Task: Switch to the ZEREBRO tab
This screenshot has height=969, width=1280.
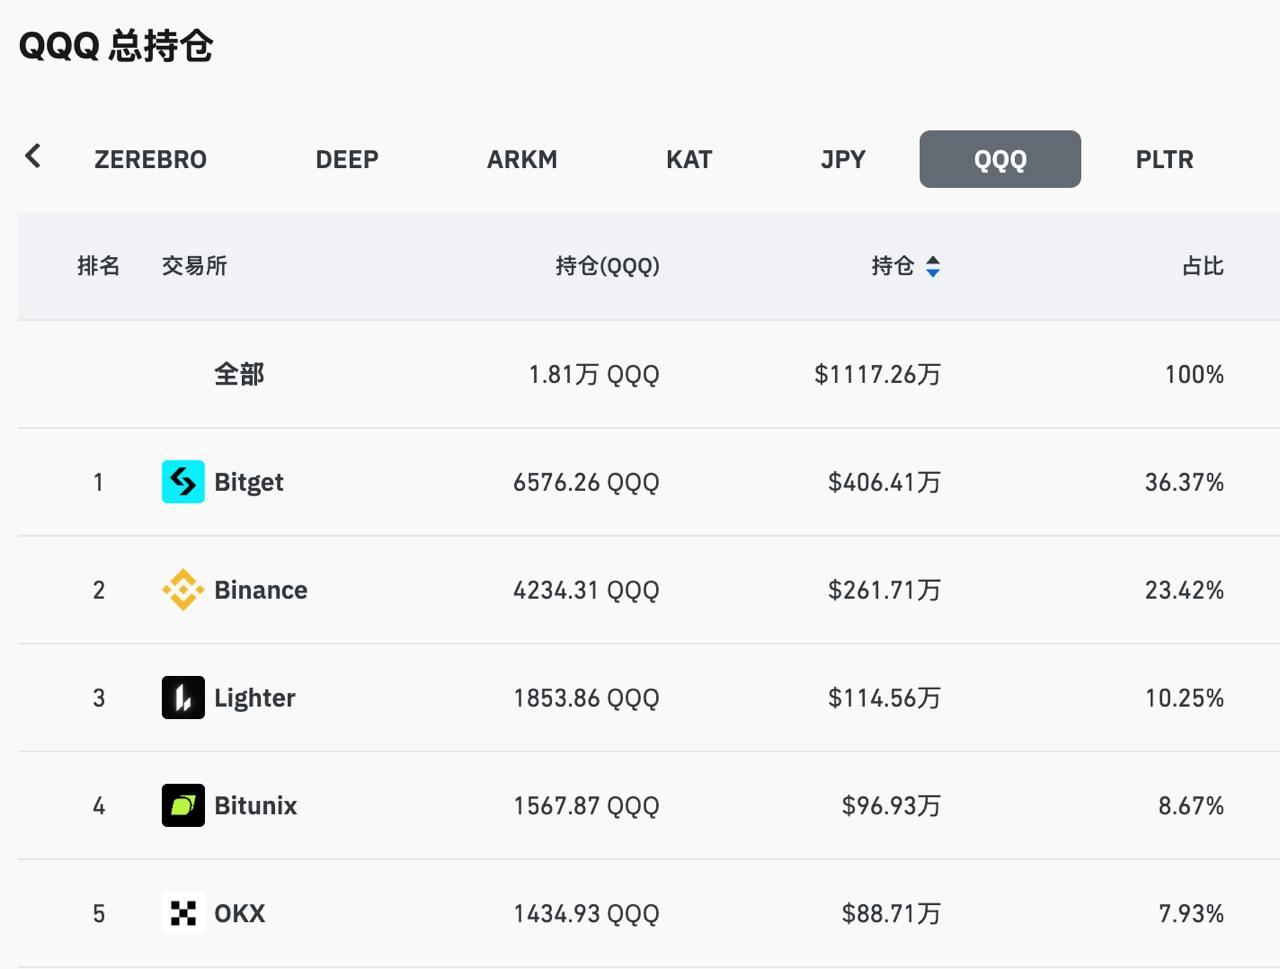Action: (150, 159)
